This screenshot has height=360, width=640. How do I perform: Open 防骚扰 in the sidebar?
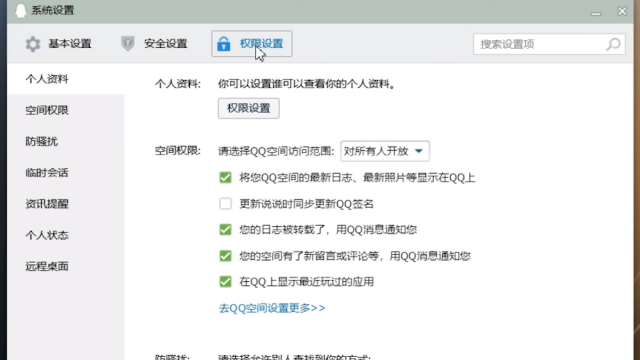(65, 142)
